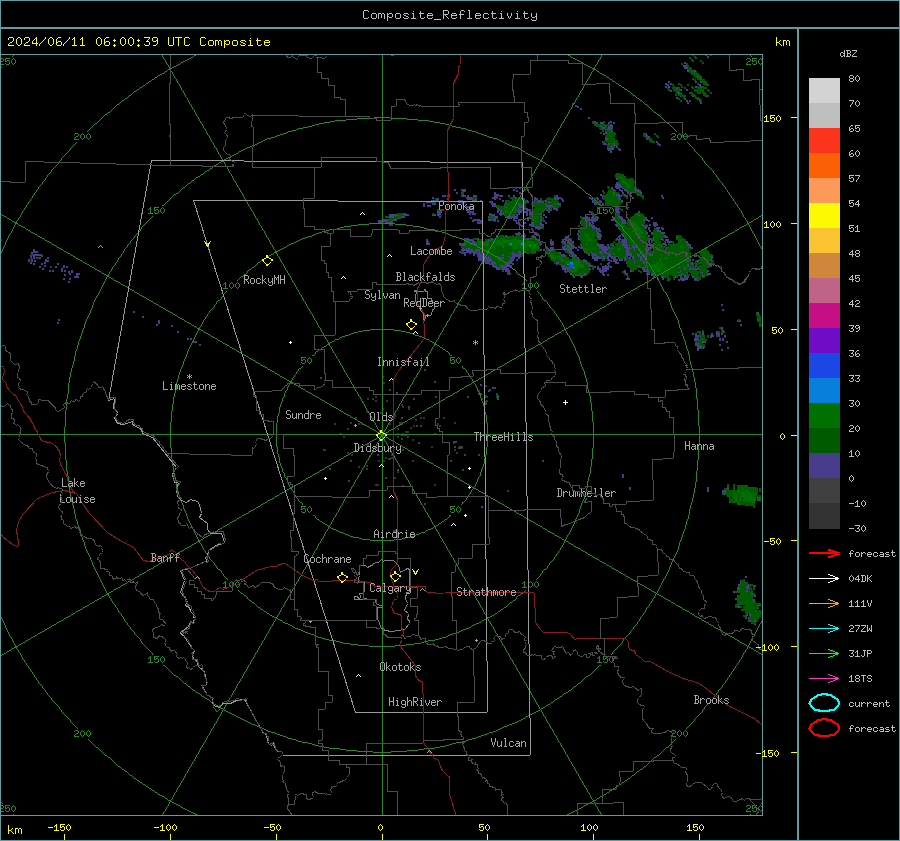Screen dimensions: 900x841
Task: Click the red forecast ellipse icon
Action: pyautogui.click(x=824, y=728)
